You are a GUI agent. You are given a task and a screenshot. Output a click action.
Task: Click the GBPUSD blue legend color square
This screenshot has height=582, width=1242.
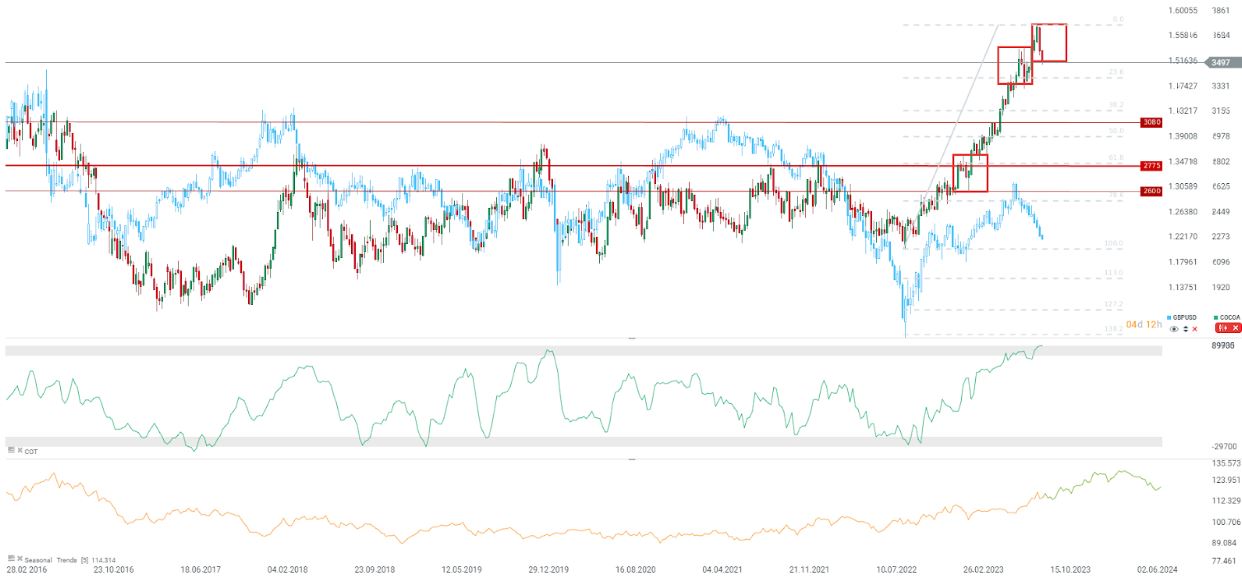pyautogui.click(x=1169, y=317)
